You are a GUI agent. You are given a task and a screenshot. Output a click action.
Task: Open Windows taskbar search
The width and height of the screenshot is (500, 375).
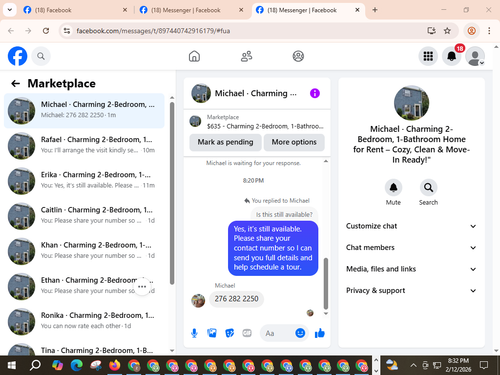coord(35,365)
